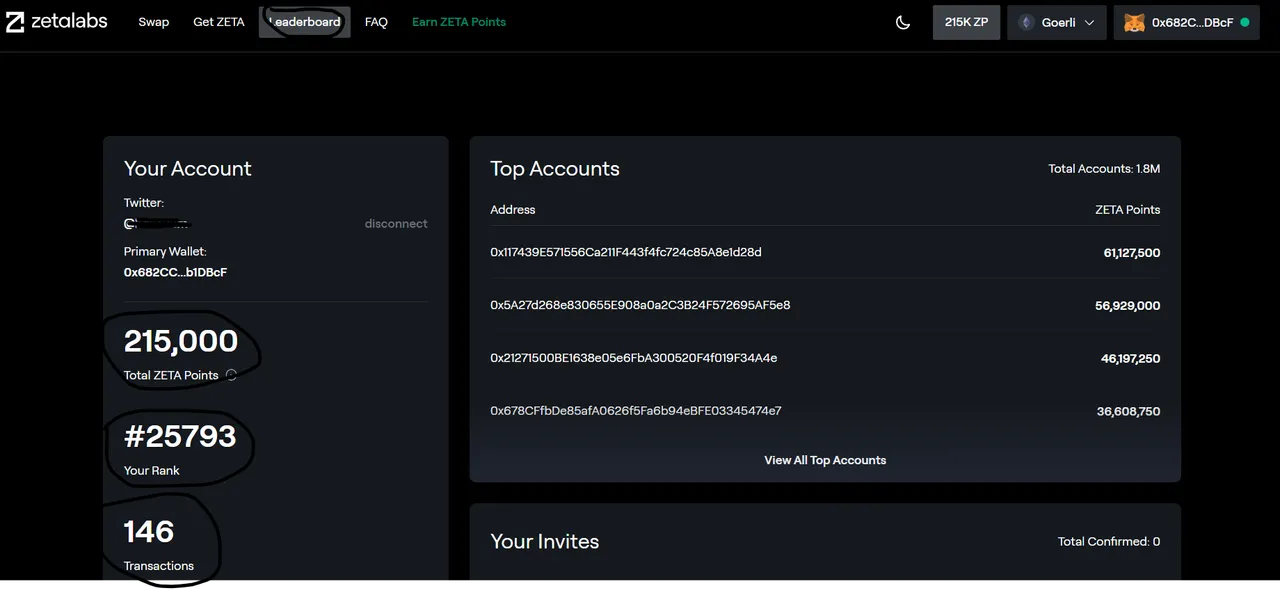
Task: Click rank #25793 value
Action: [x=180, y=436]
